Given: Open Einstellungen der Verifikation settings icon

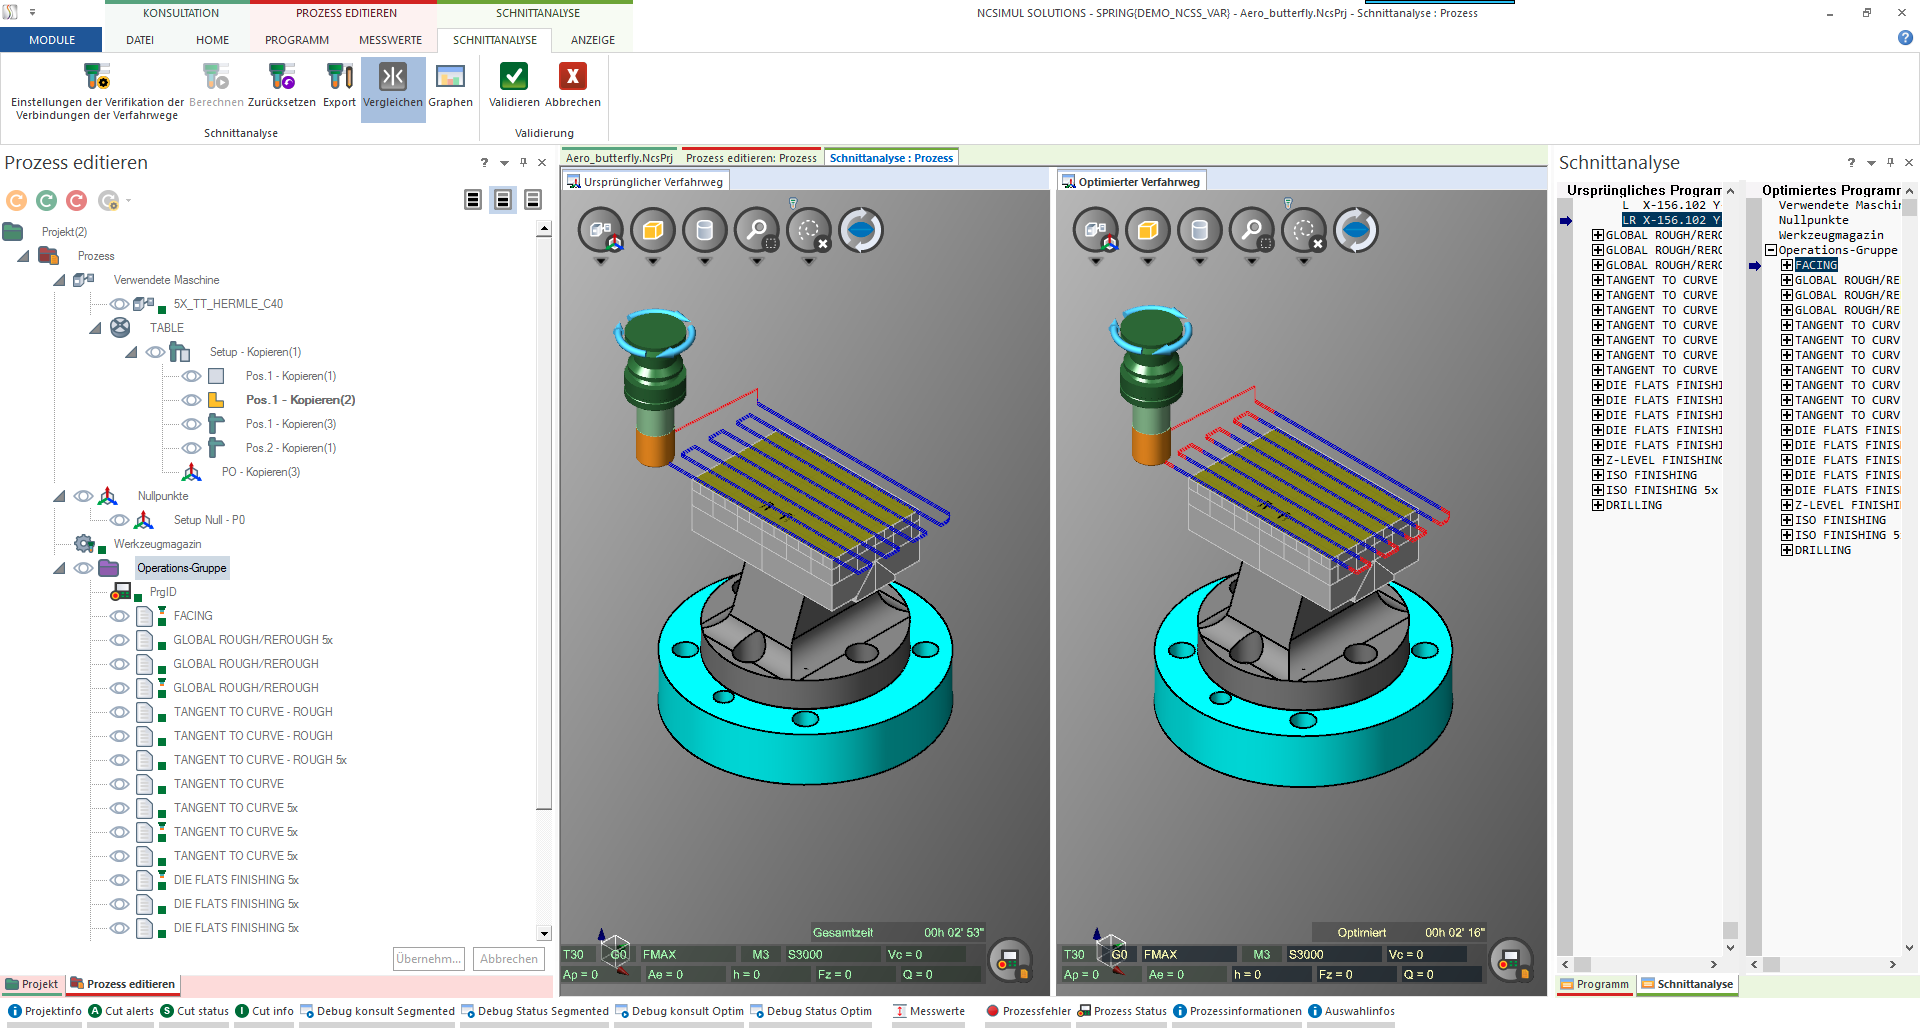Looking at the screenshot, I should [x=97, y=78].
